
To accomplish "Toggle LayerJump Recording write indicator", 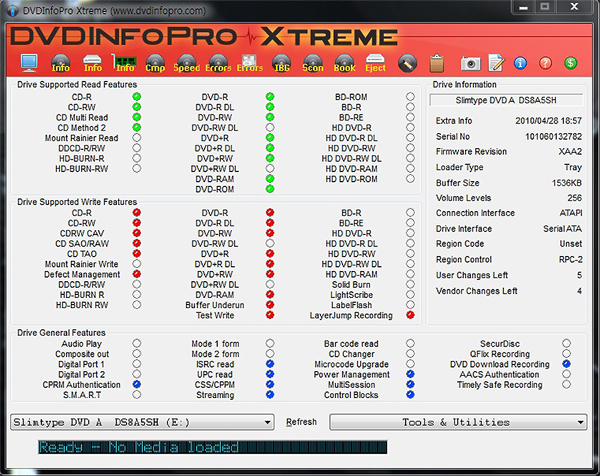I will [410, 315].
